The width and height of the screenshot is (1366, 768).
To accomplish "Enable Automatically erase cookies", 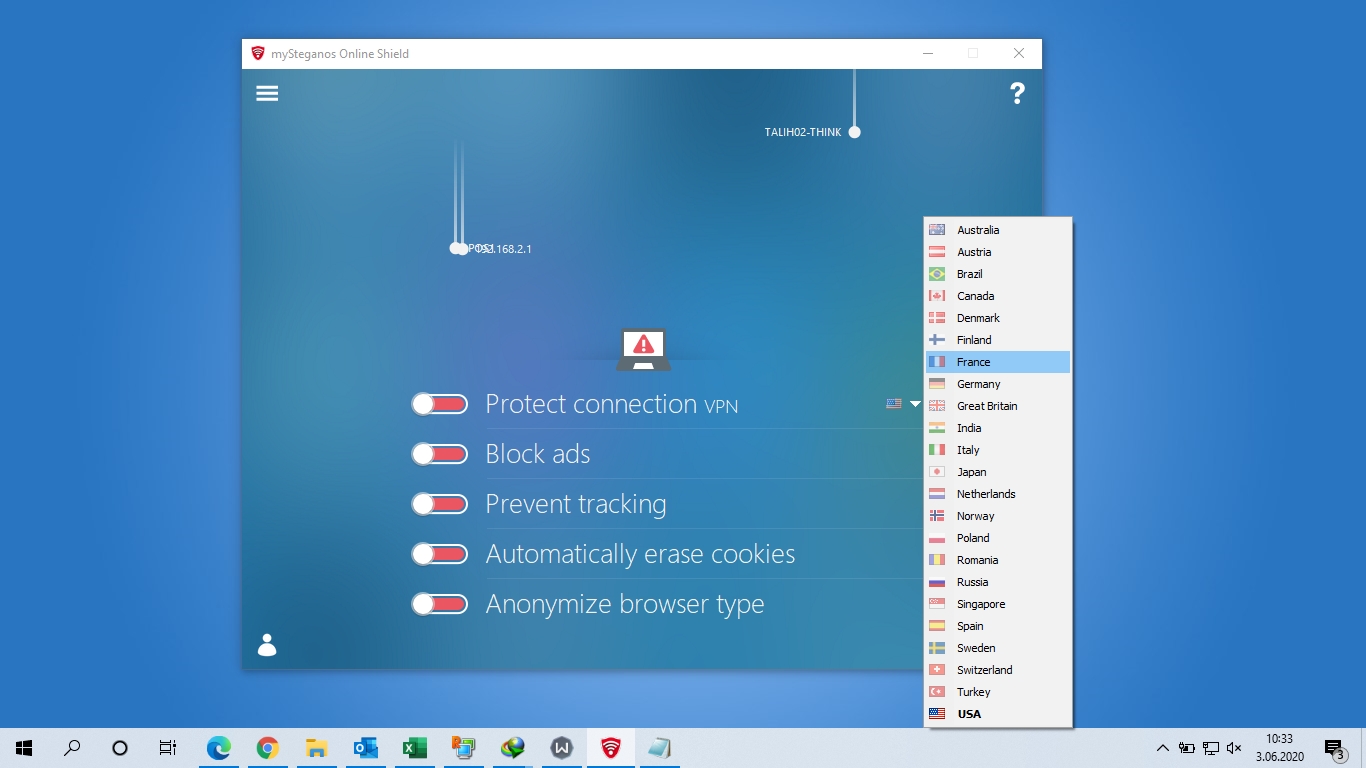I will tap(440, 554).
